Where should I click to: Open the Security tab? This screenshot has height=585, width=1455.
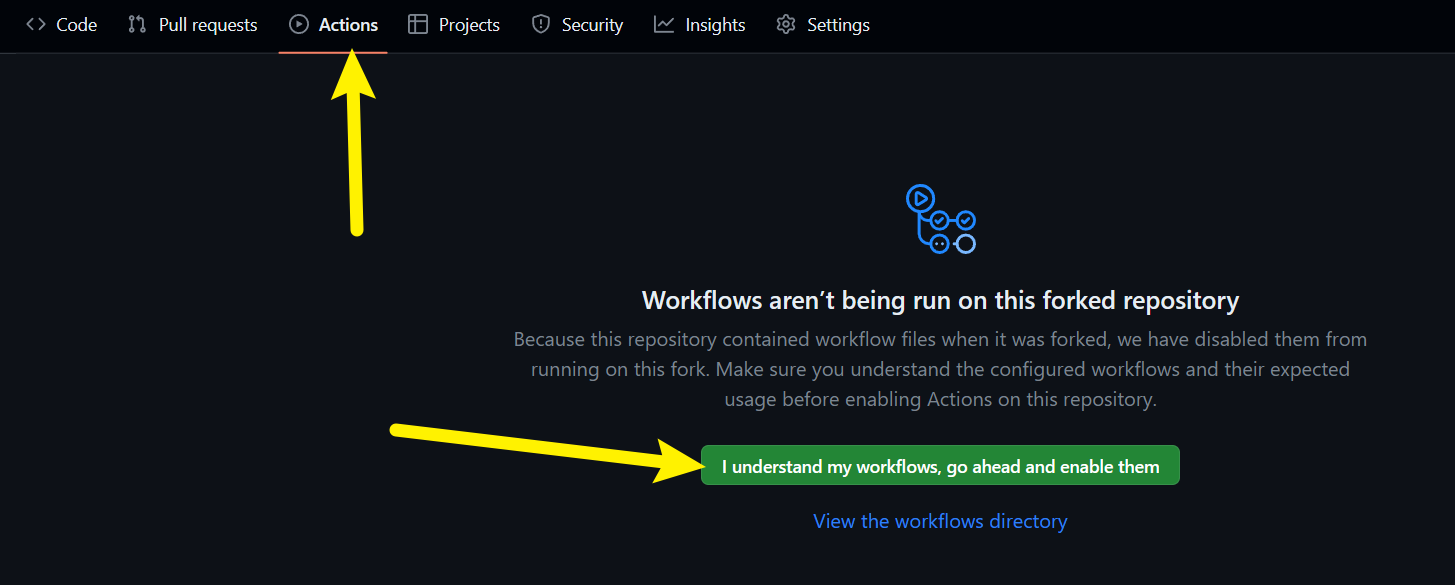tap(592, 25)
